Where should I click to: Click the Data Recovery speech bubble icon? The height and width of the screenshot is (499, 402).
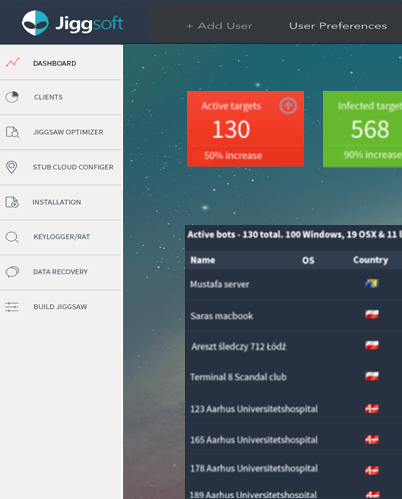coord(12,272)
